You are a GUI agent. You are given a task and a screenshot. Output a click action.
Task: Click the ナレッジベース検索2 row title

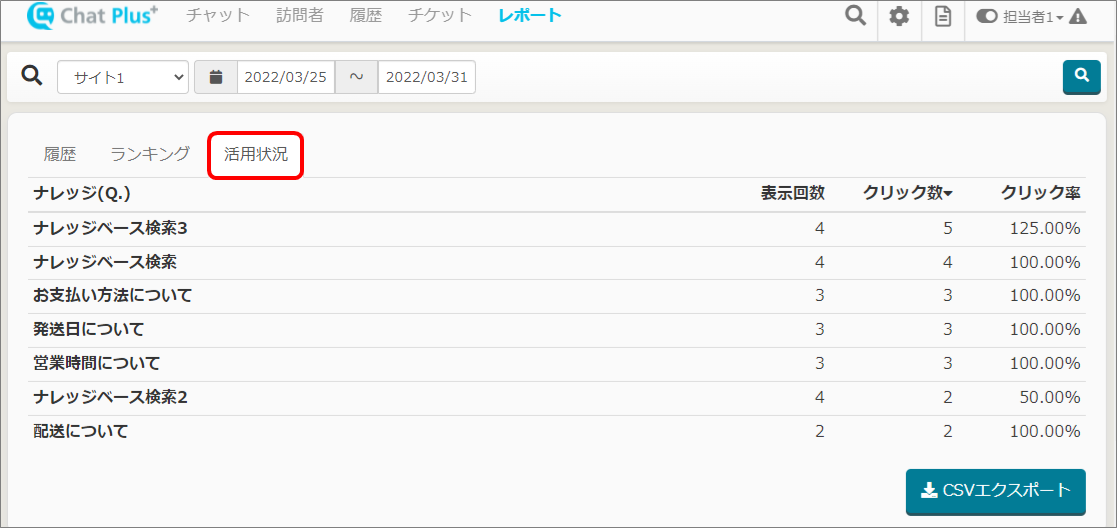tap(110, 397)
